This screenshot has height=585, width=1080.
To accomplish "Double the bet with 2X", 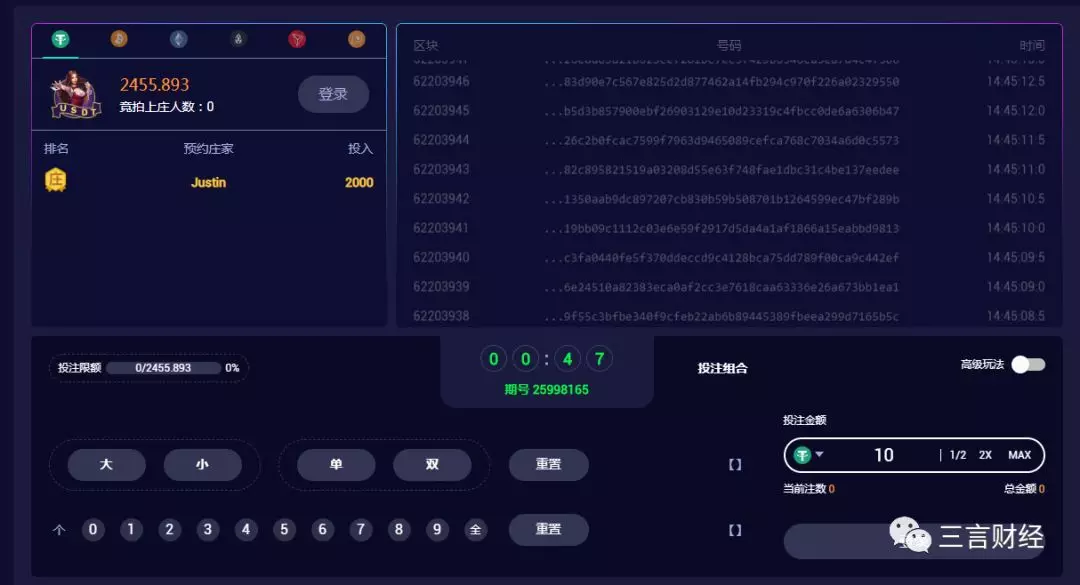I will [x=986, y=455].
